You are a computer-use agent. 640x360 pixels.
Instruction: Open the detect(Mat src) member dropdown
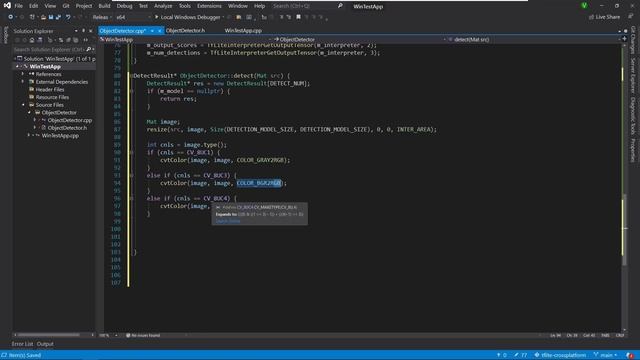click(534, 40)
